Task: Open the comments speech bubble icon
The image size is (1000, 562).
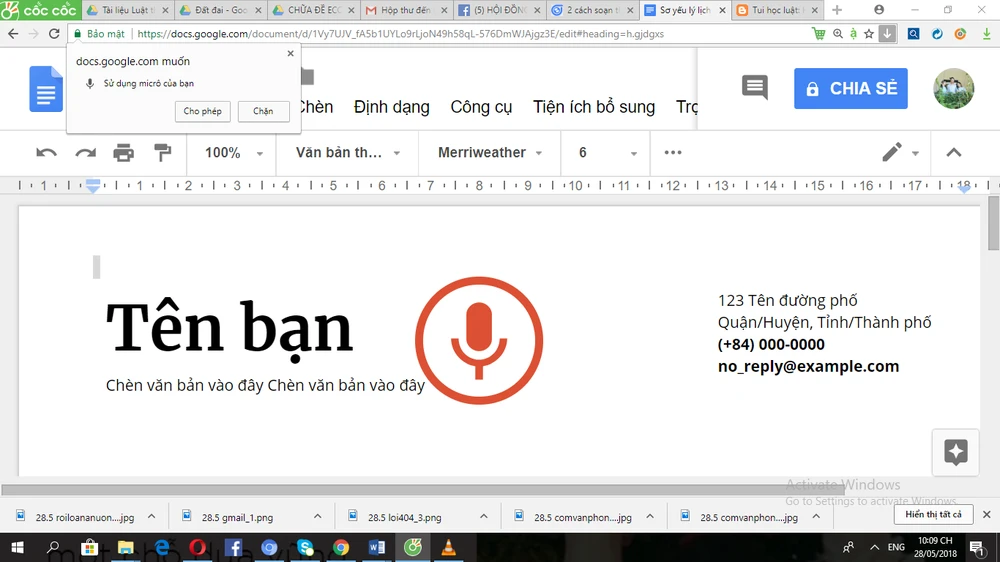Action: 755,88
